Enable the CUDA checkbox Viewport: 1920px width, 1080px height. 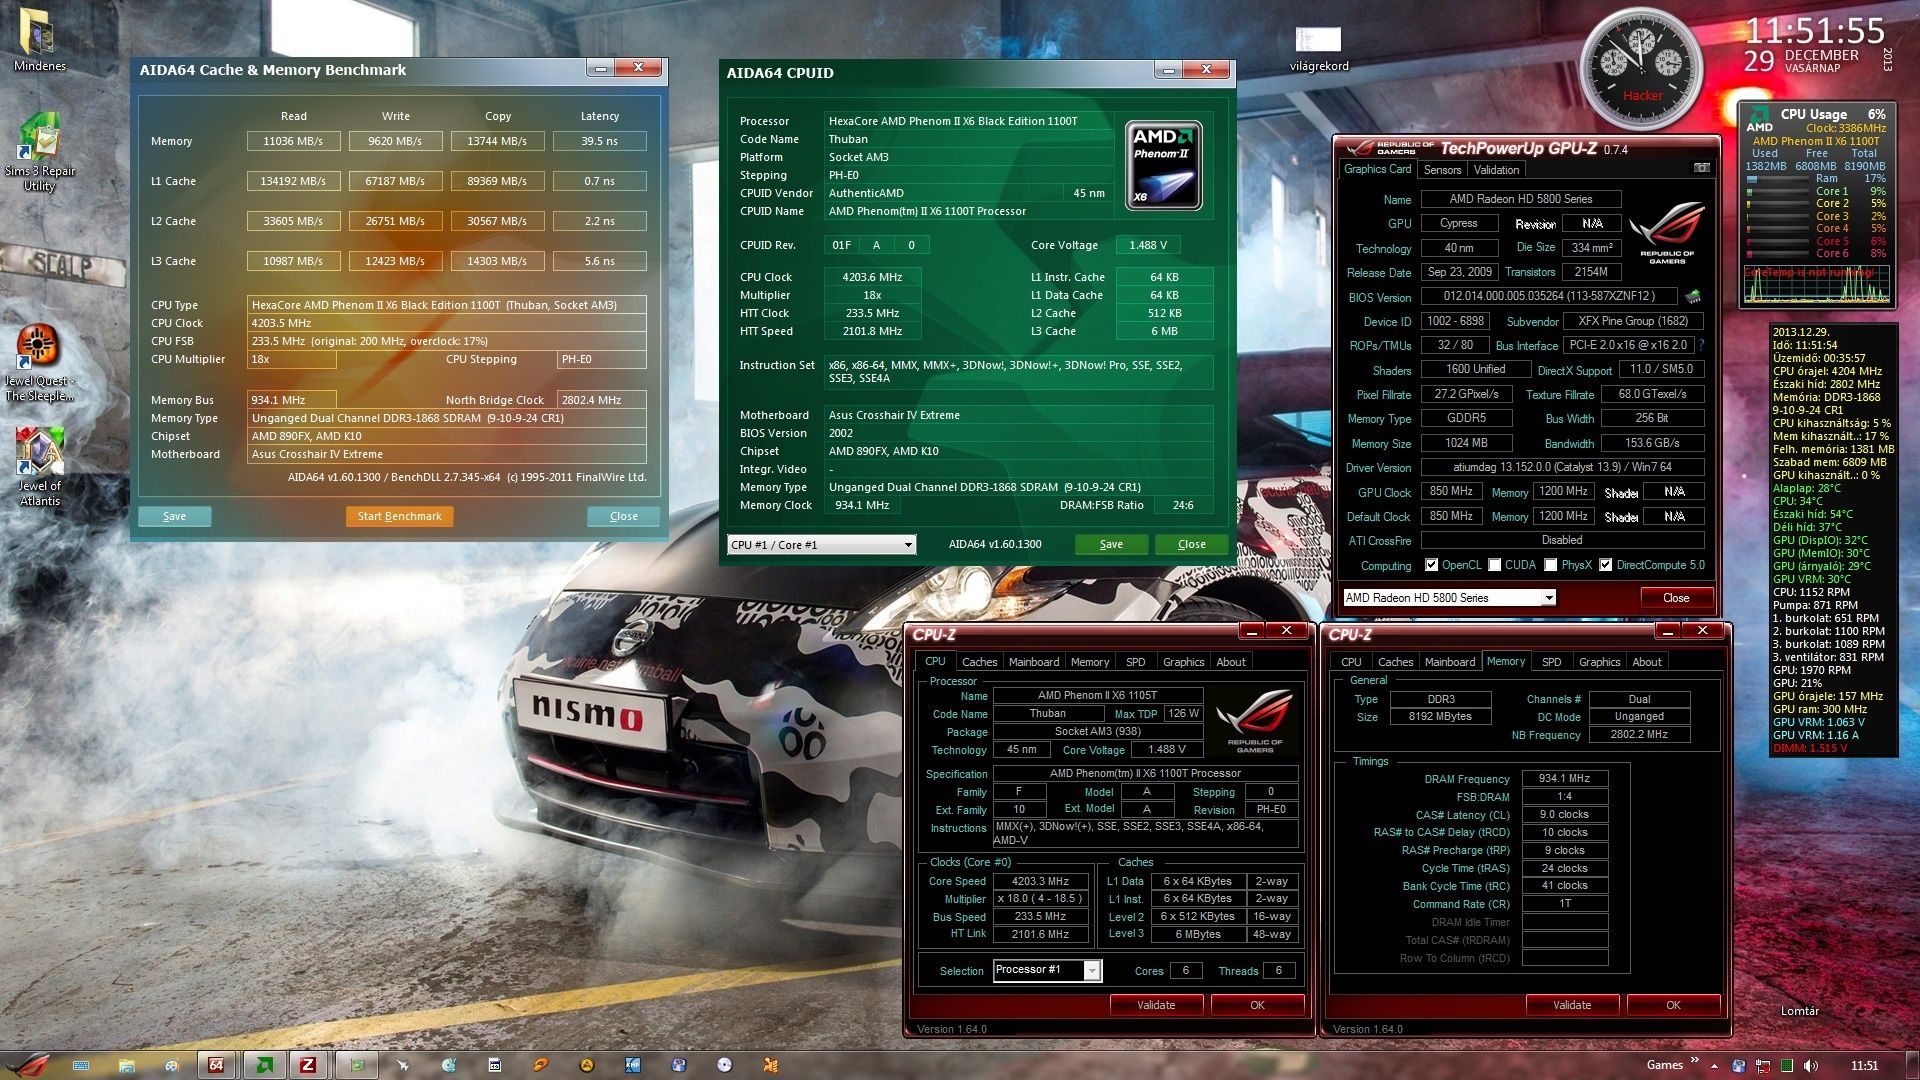pyautogui.click(x=1494, y=566)
